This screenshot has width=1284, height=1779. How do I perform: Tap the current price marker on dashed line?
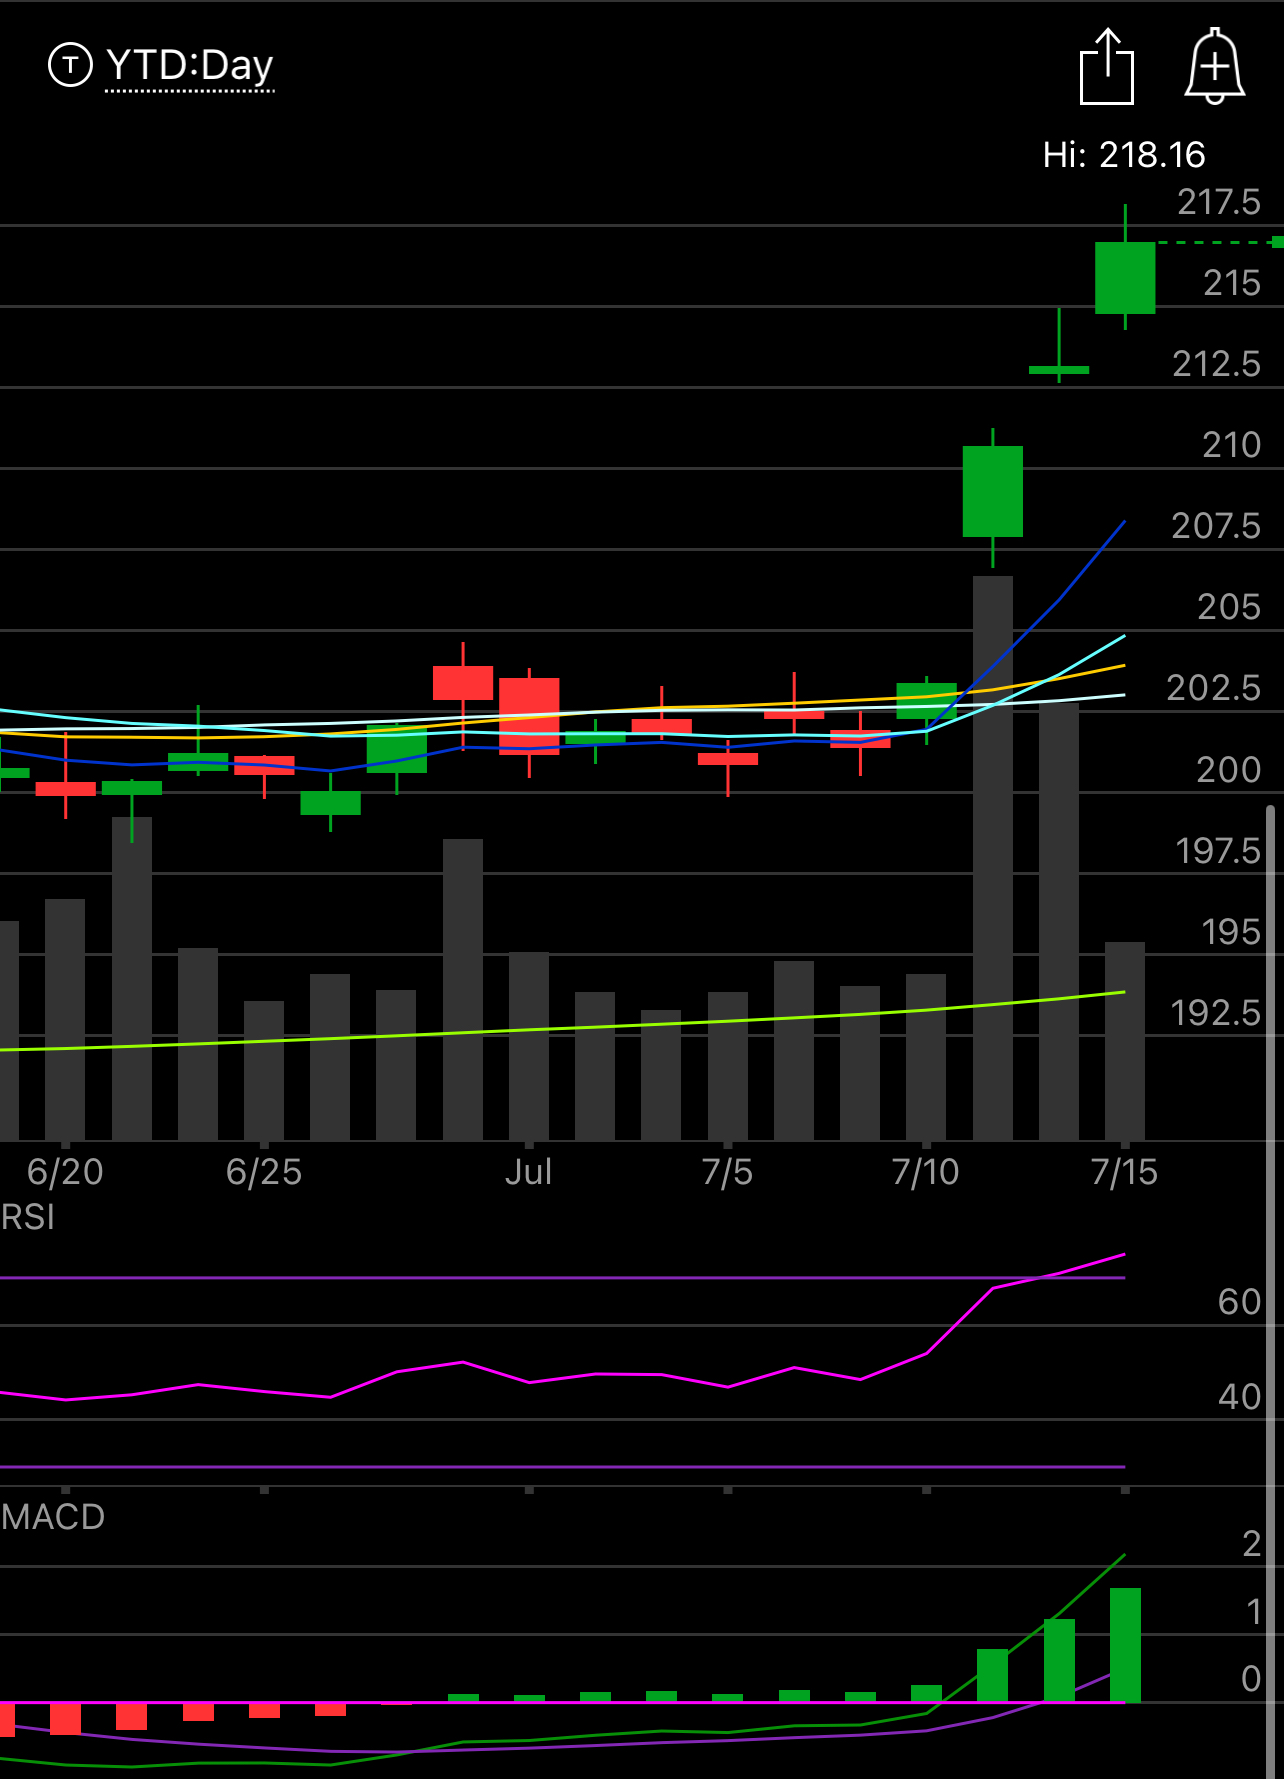(1278, 242)
